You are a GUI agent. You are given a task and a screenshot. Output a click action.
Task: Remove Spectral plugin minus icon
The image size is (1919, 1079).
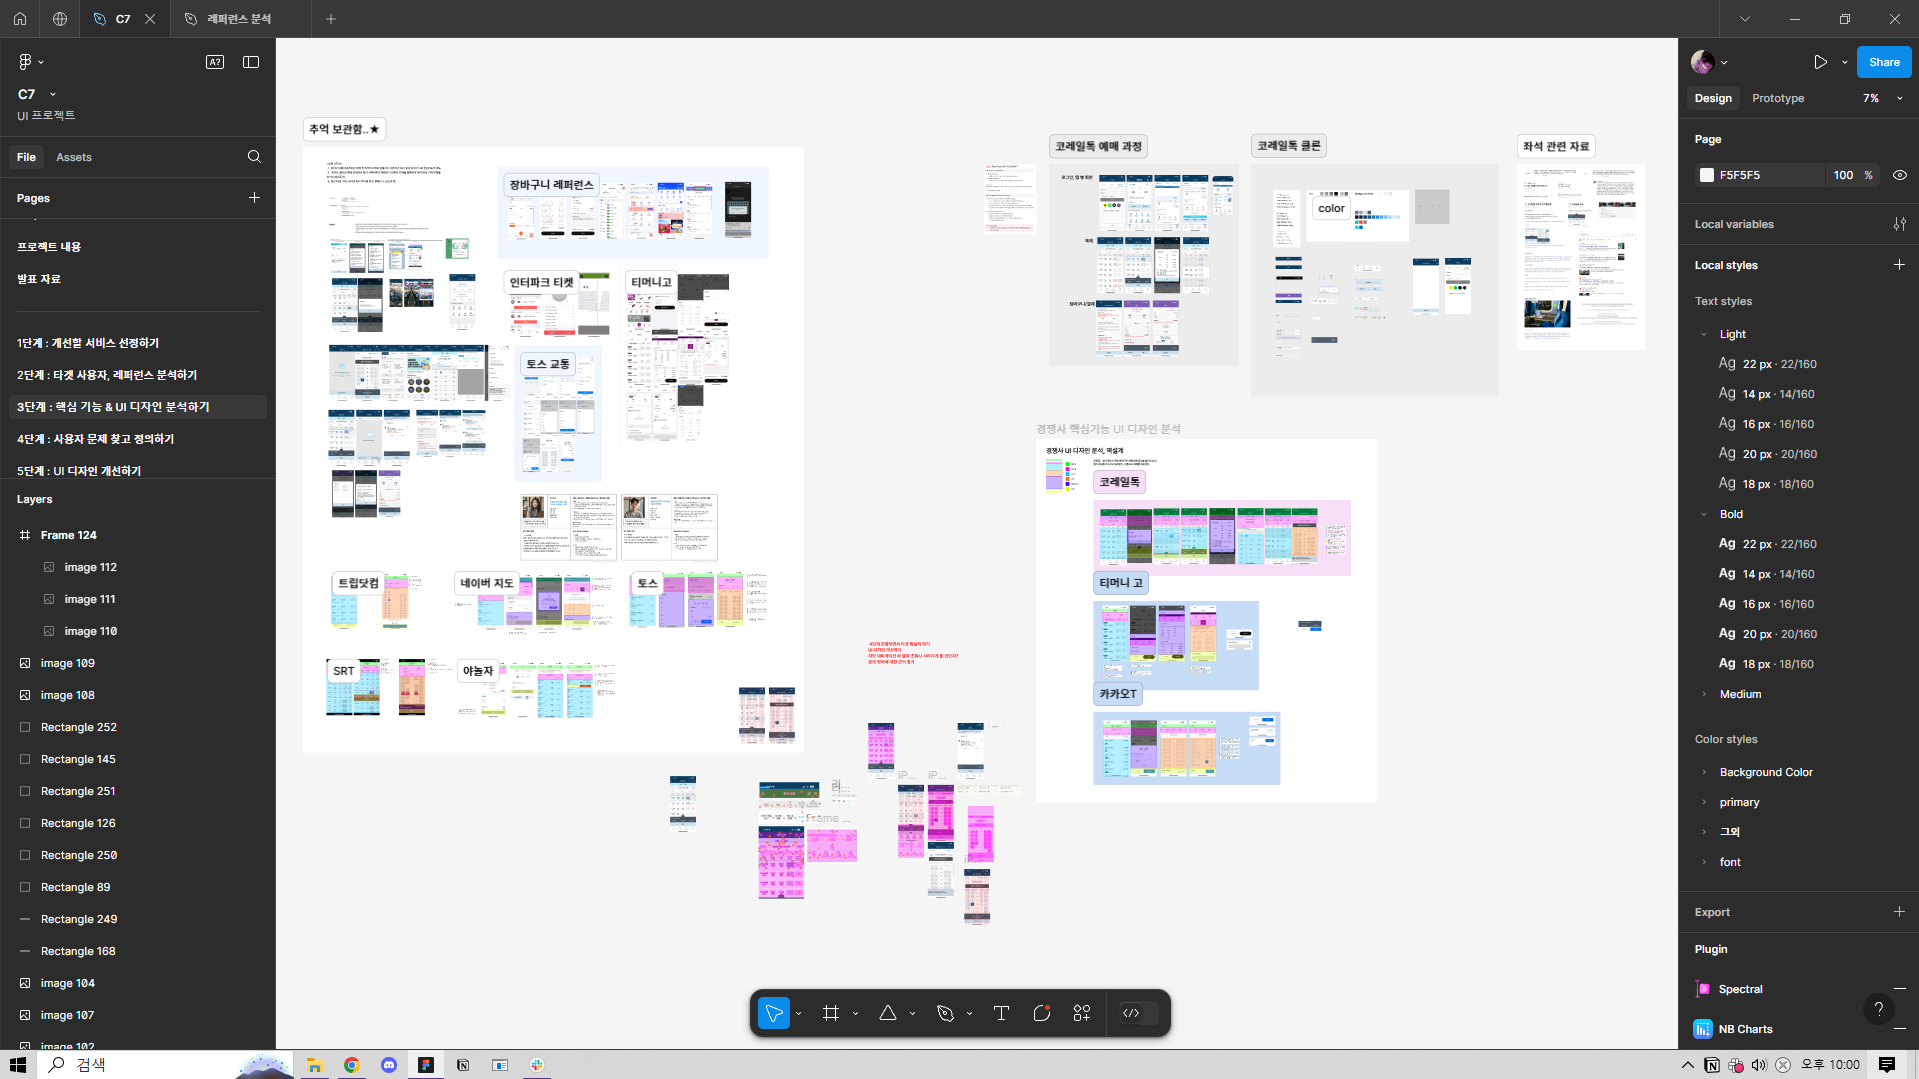pyautogui.click(x=1899, y=989)
